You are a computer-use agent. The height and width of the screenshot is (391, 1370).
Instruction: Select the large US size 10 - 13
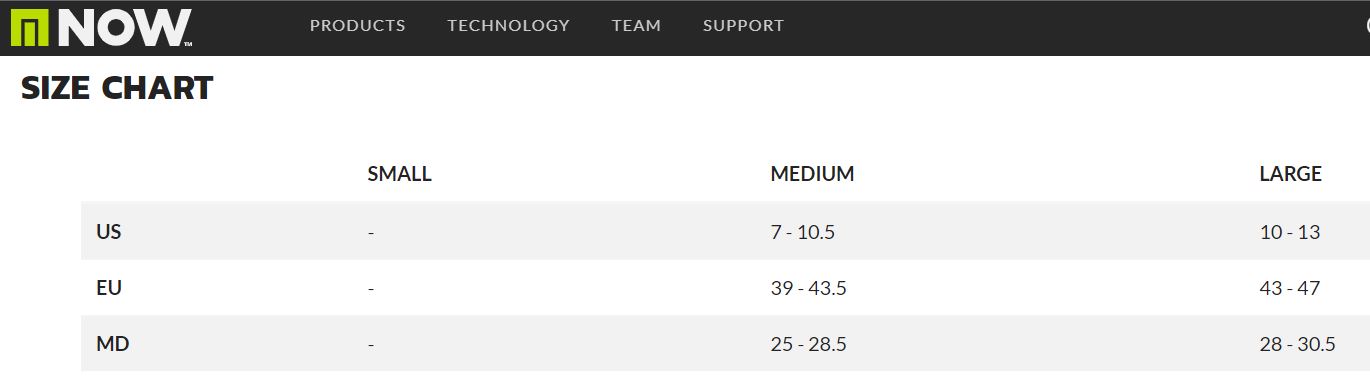(1290, 232)
